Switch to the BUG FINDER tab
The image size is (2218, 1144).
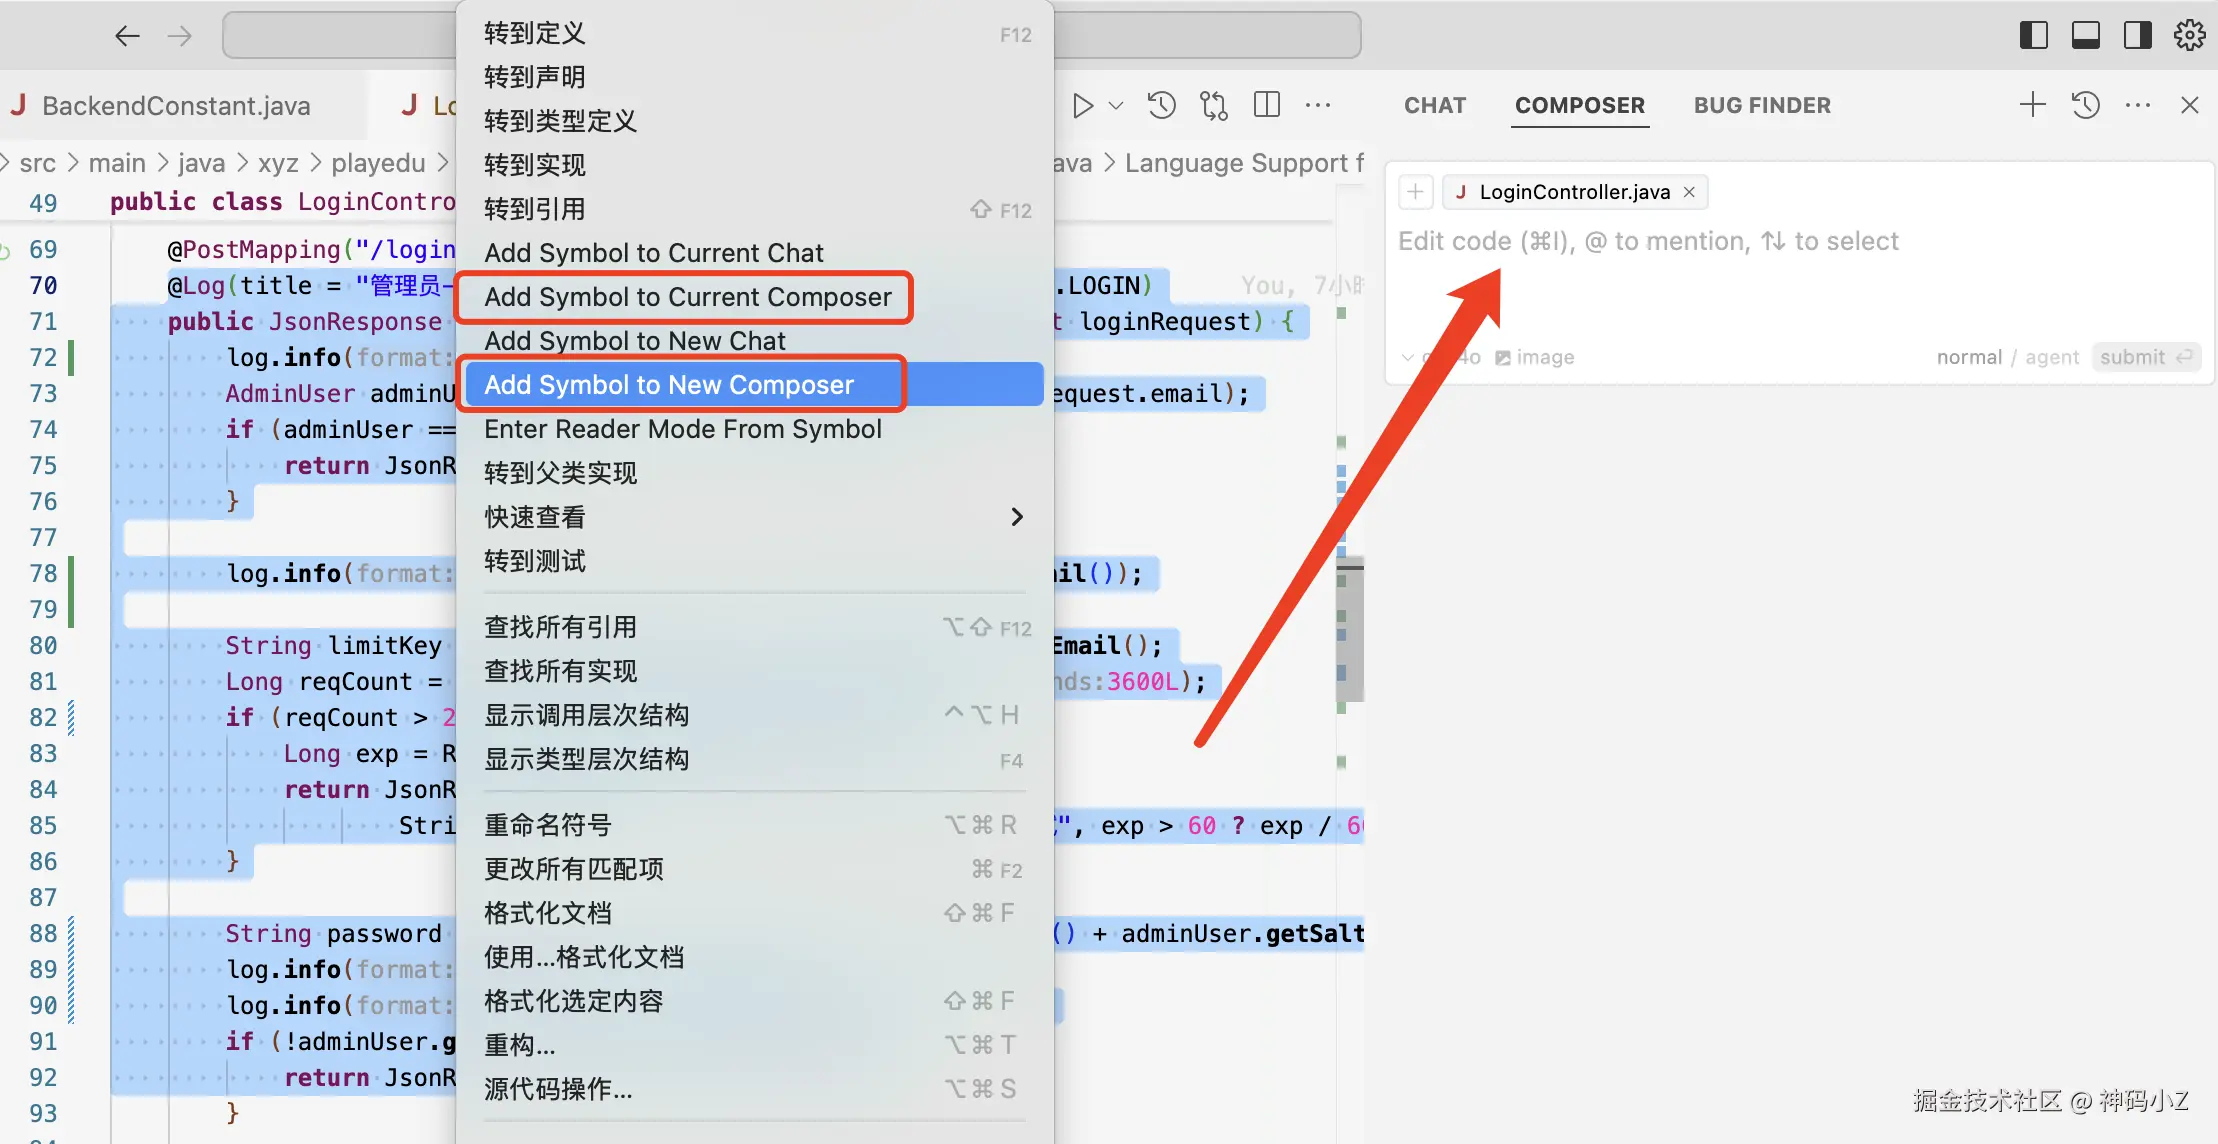pyautogui.click(x=1762, y=105)
